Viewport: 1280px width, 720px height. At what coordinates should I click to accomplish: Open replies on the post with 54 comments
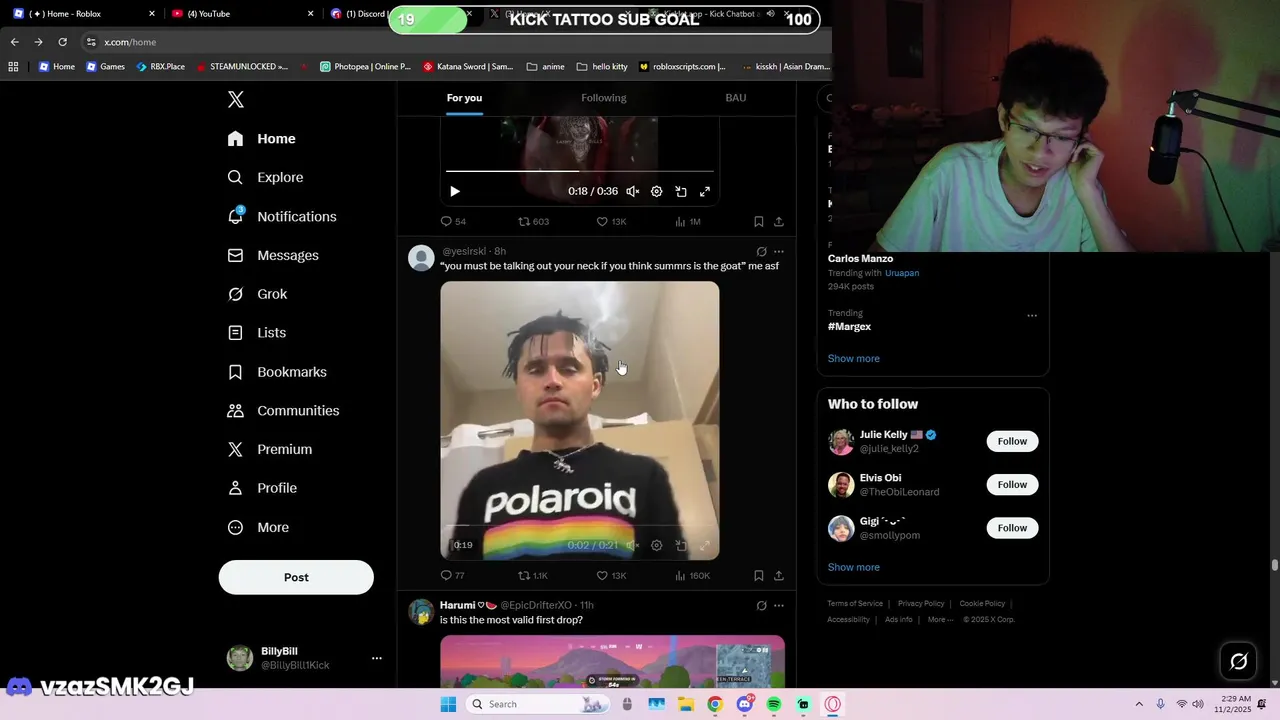click(x=453, y=221)
